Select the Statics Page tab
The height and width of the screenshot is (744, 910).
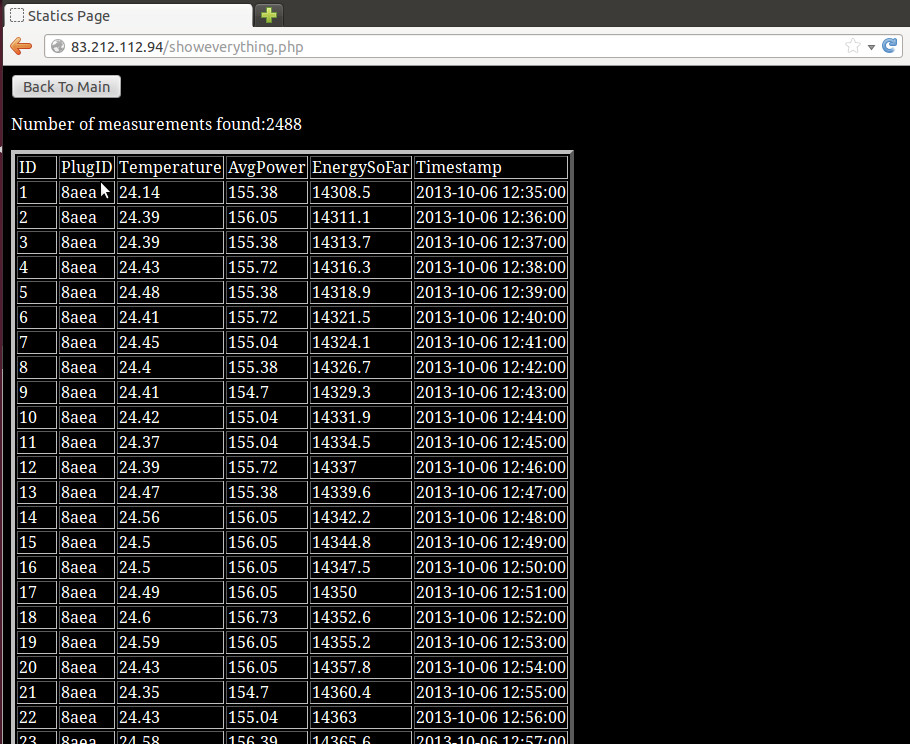tap(129, 16)
